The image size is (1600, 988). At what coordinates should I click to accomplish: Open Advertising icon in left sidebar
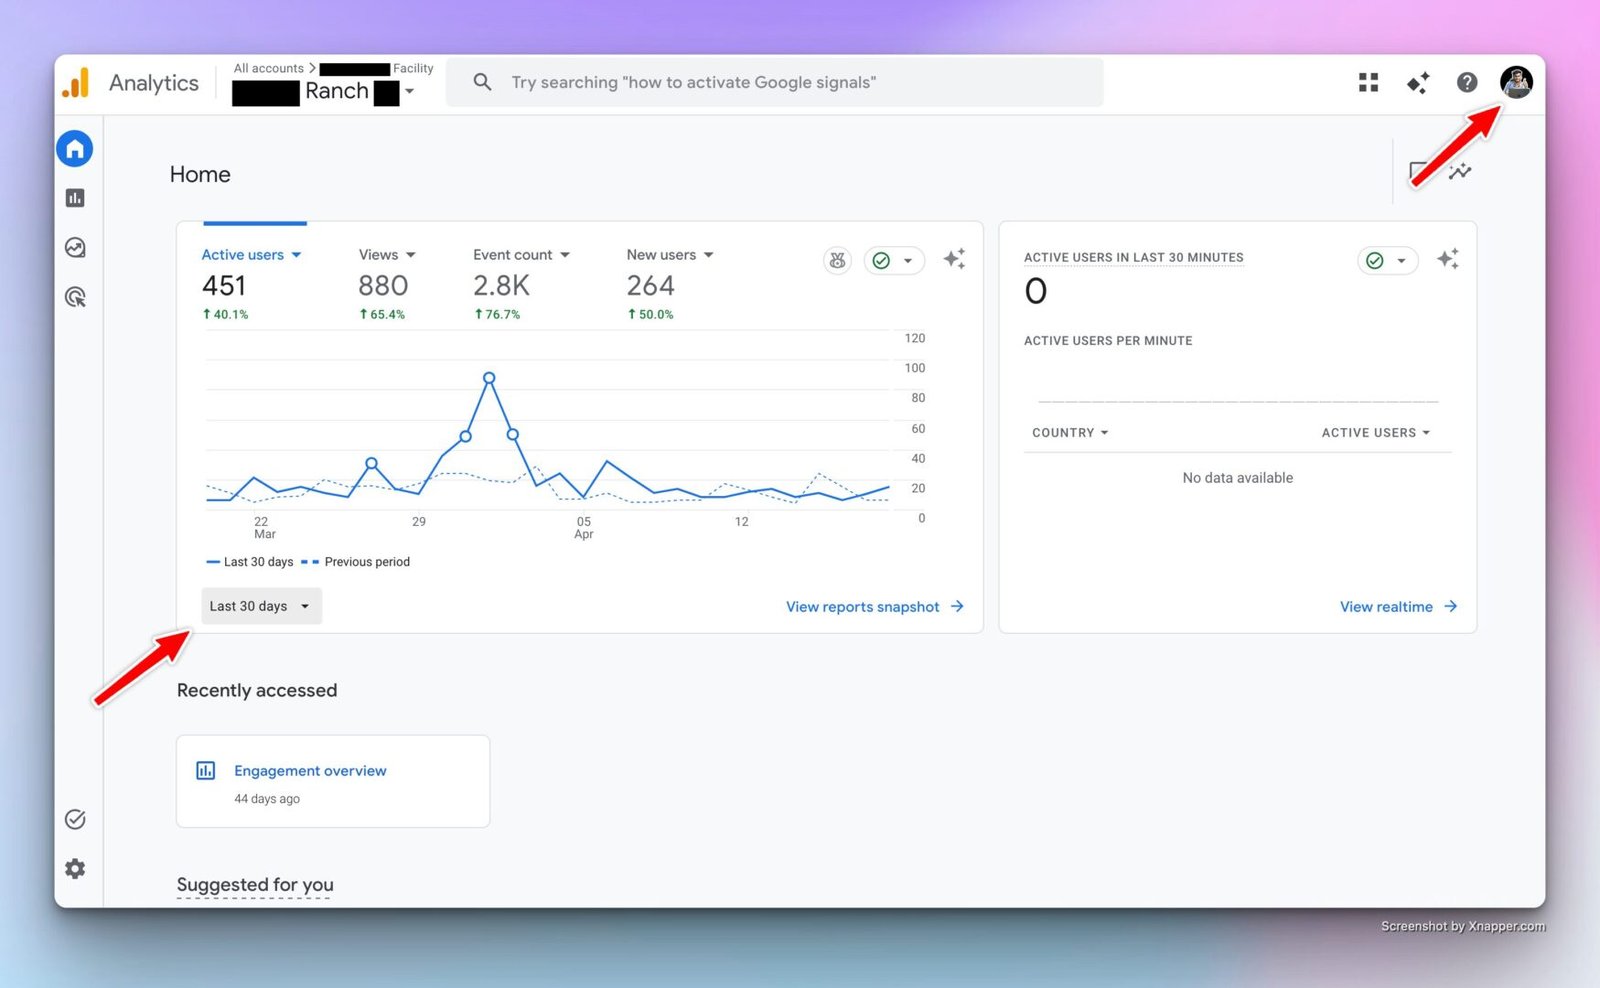point(75,297)
